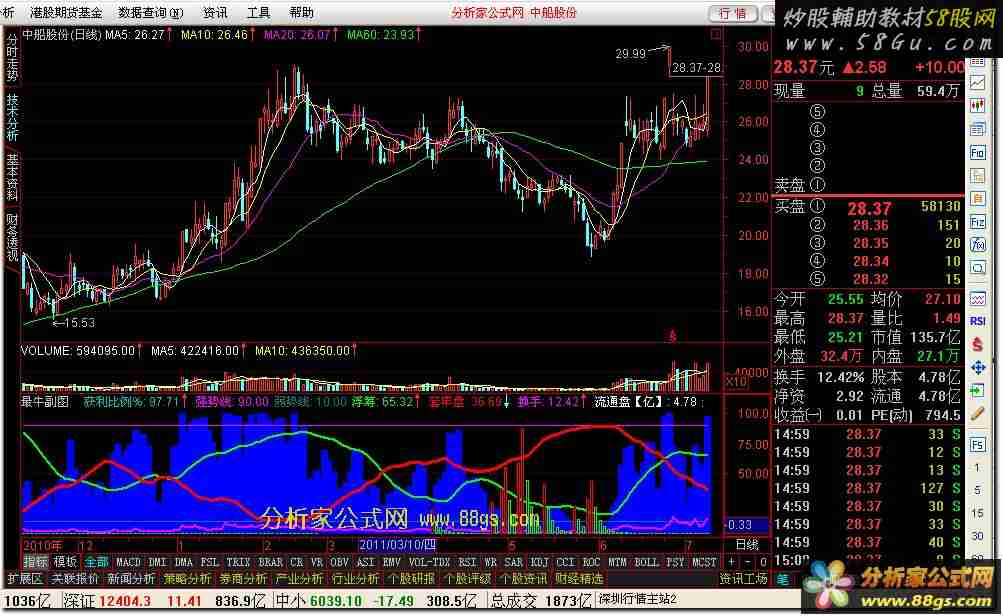The width and height of the screenshot is (1003, 616).
Task: Open the 产业分析 tab
Action: (299, 579)
